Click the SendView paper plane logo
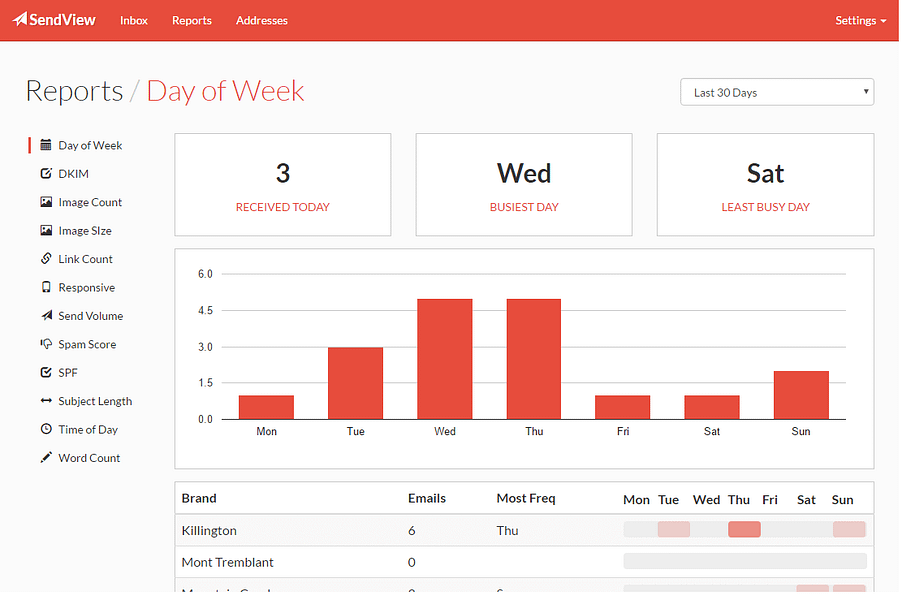Viewport: 902px width, 600px height. pos(20,20)
